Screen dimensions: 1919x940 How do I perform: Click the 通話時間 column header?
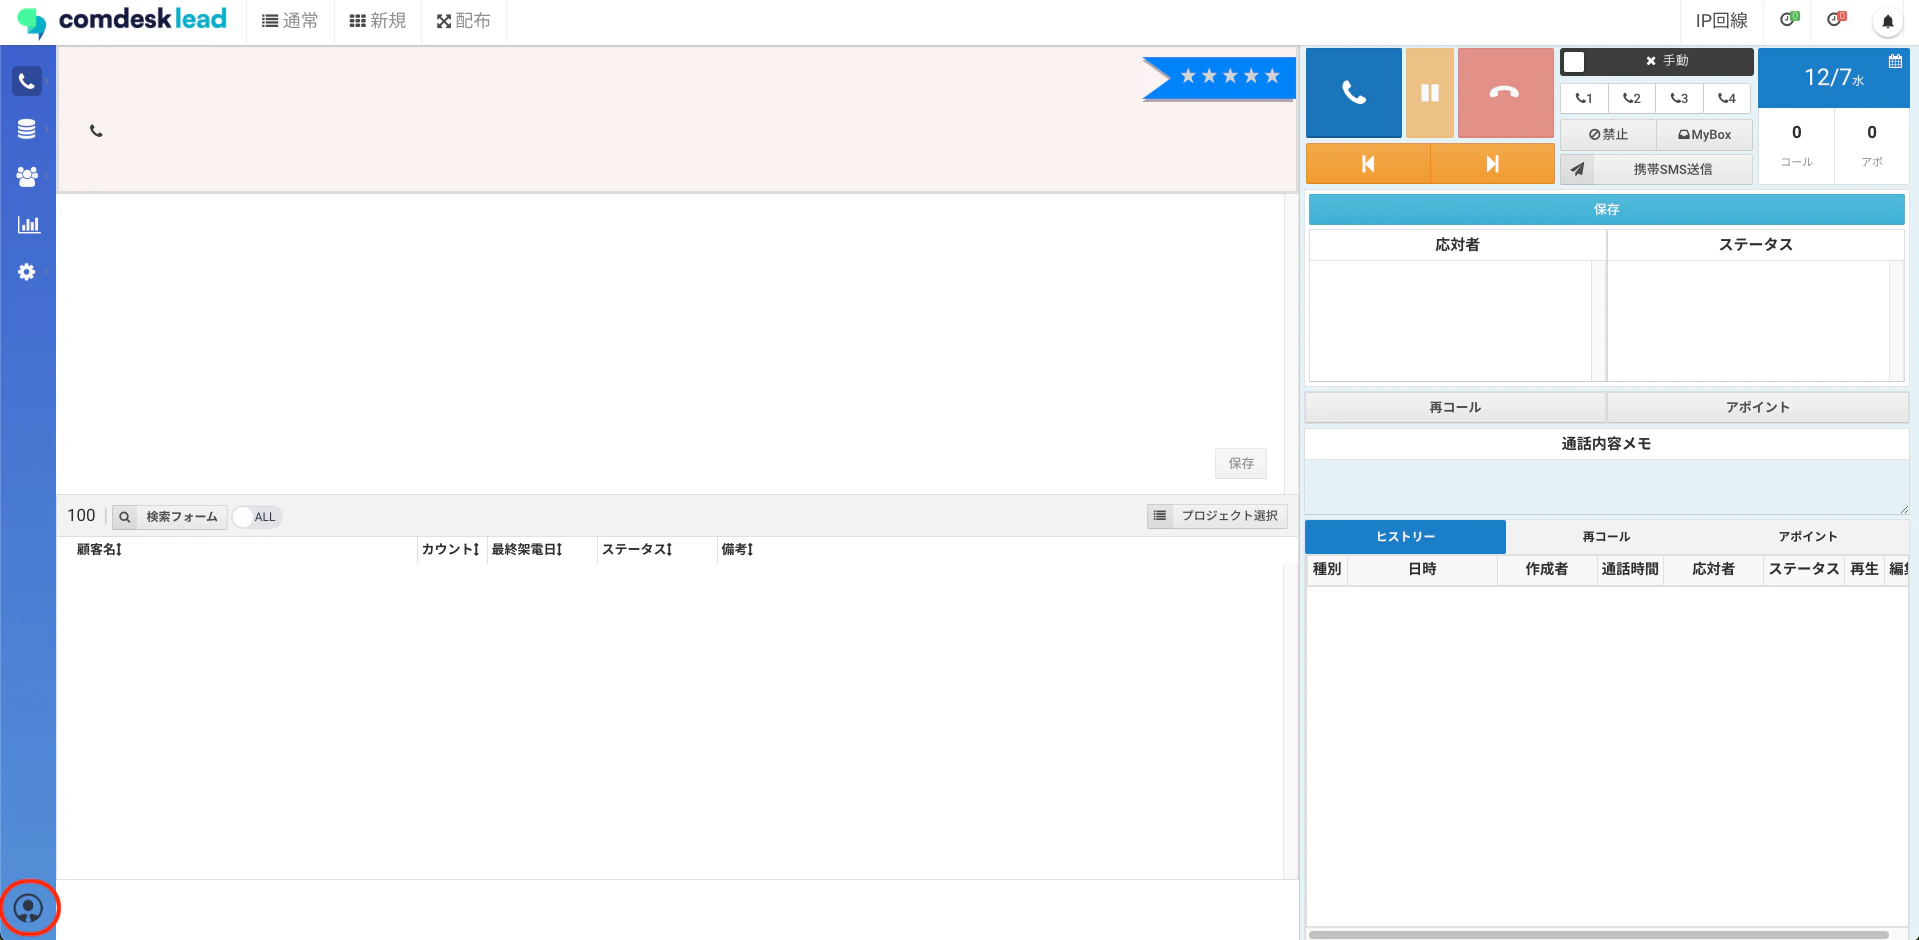click(x=1630, y=569)
